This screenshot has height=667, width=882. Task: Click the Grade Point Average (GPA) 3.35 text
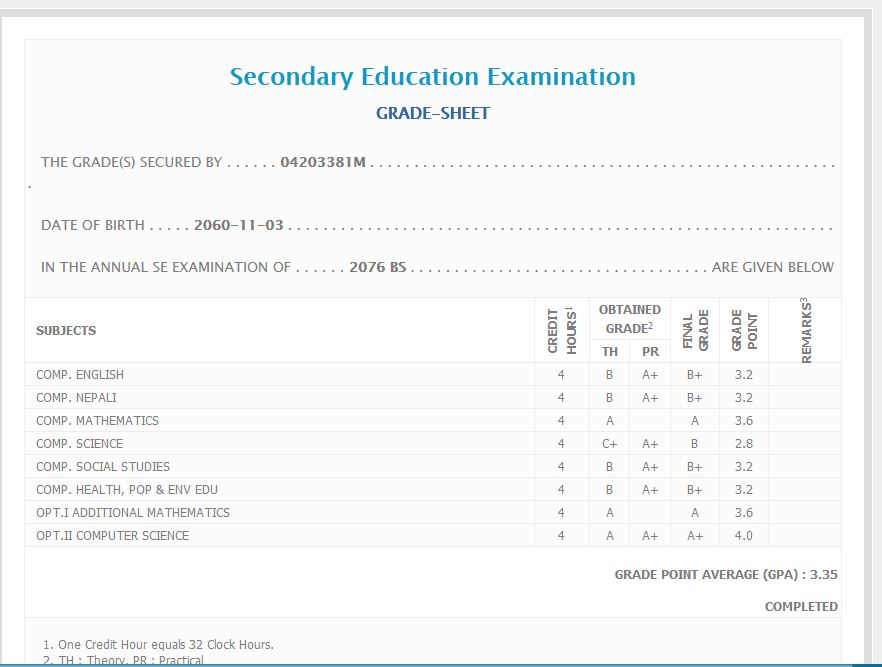(x=725, y=575)
